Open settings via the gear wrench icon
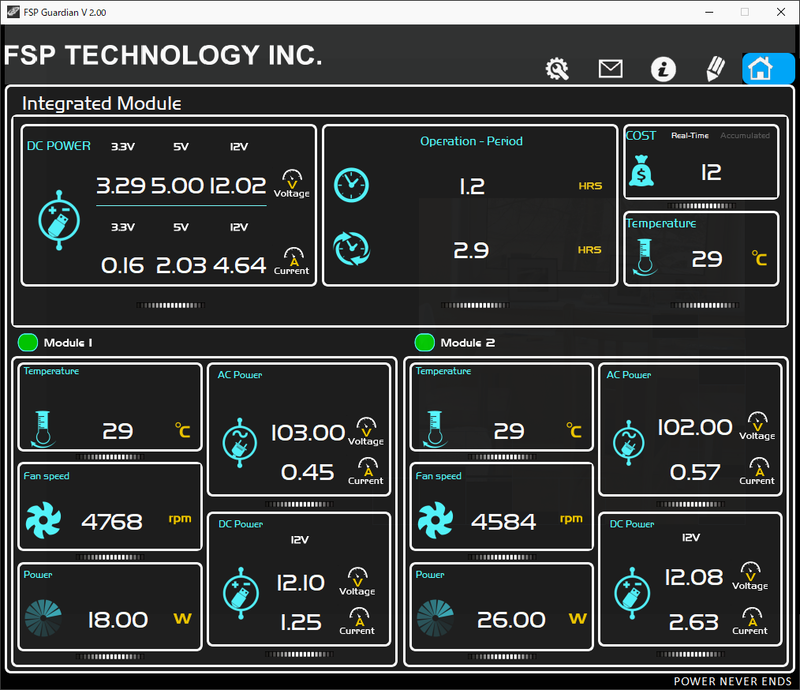Image resolution: width=800 pixels, height=690 pixels. pyautogui.click(x=557, y=68)
